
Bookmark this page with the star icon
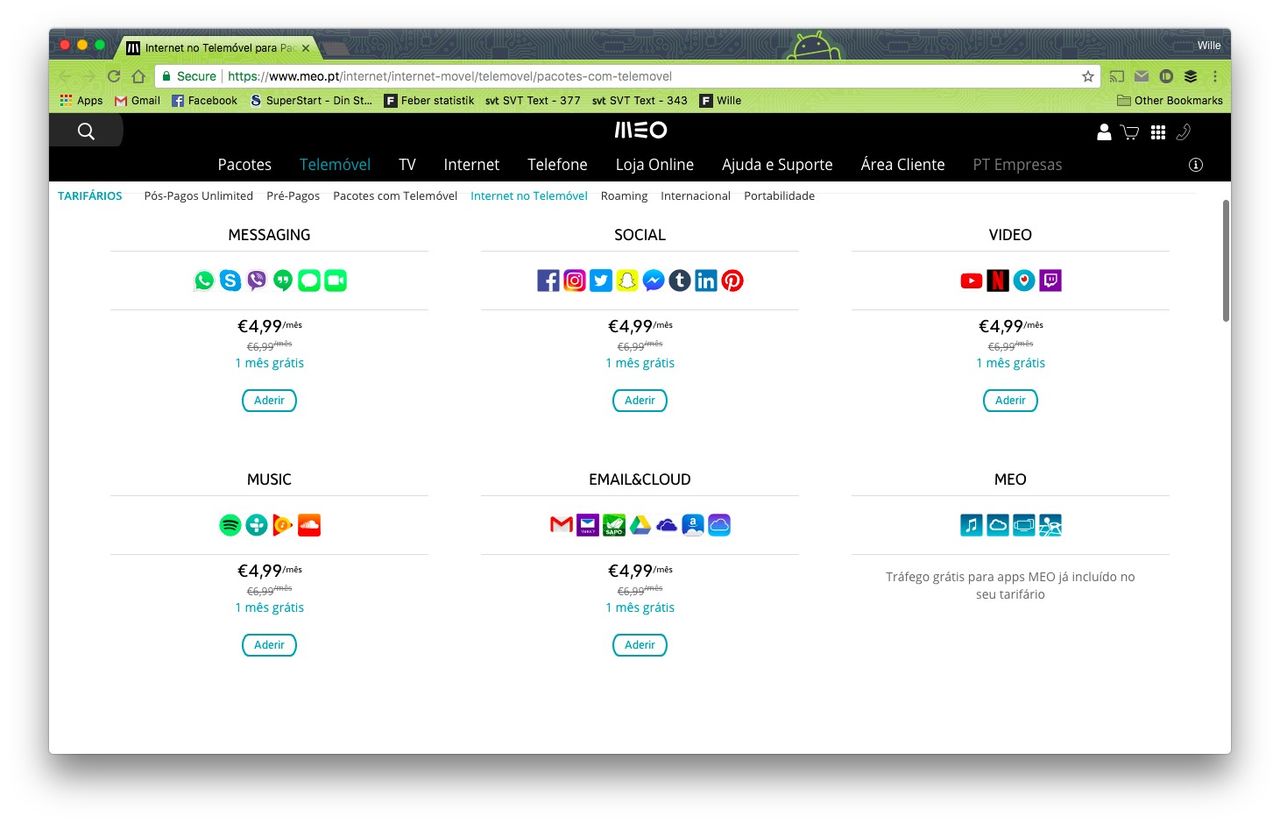(1088, 76)
